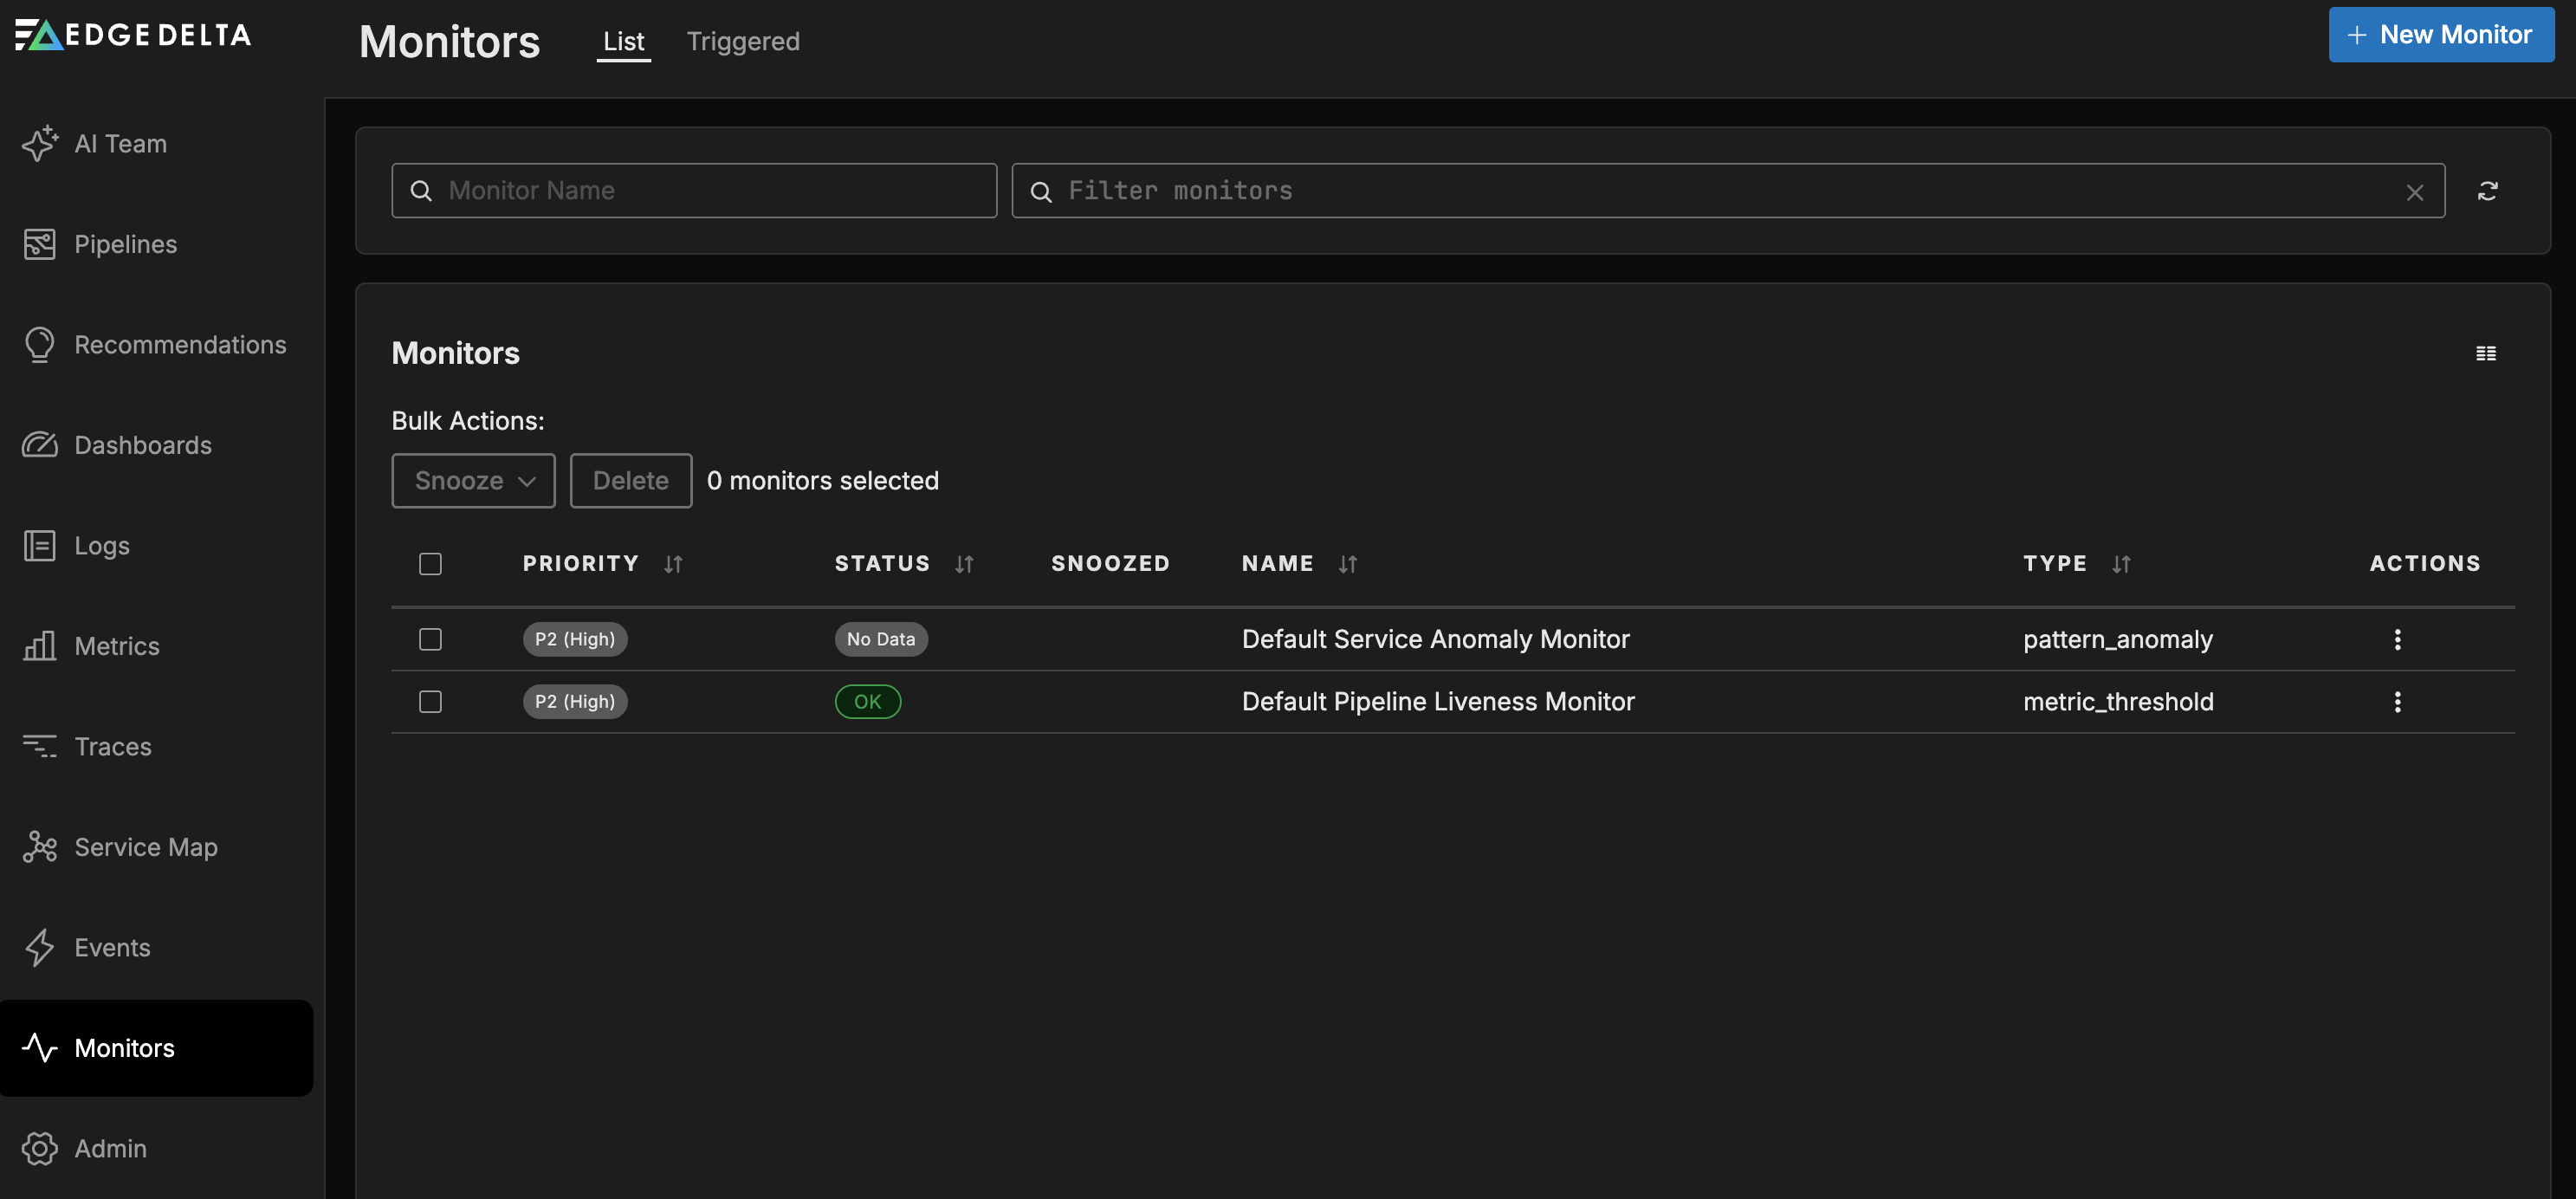Refresh the monitors list
The width and height of the screenshot is (2576, 1199).
click(2489, 191)
